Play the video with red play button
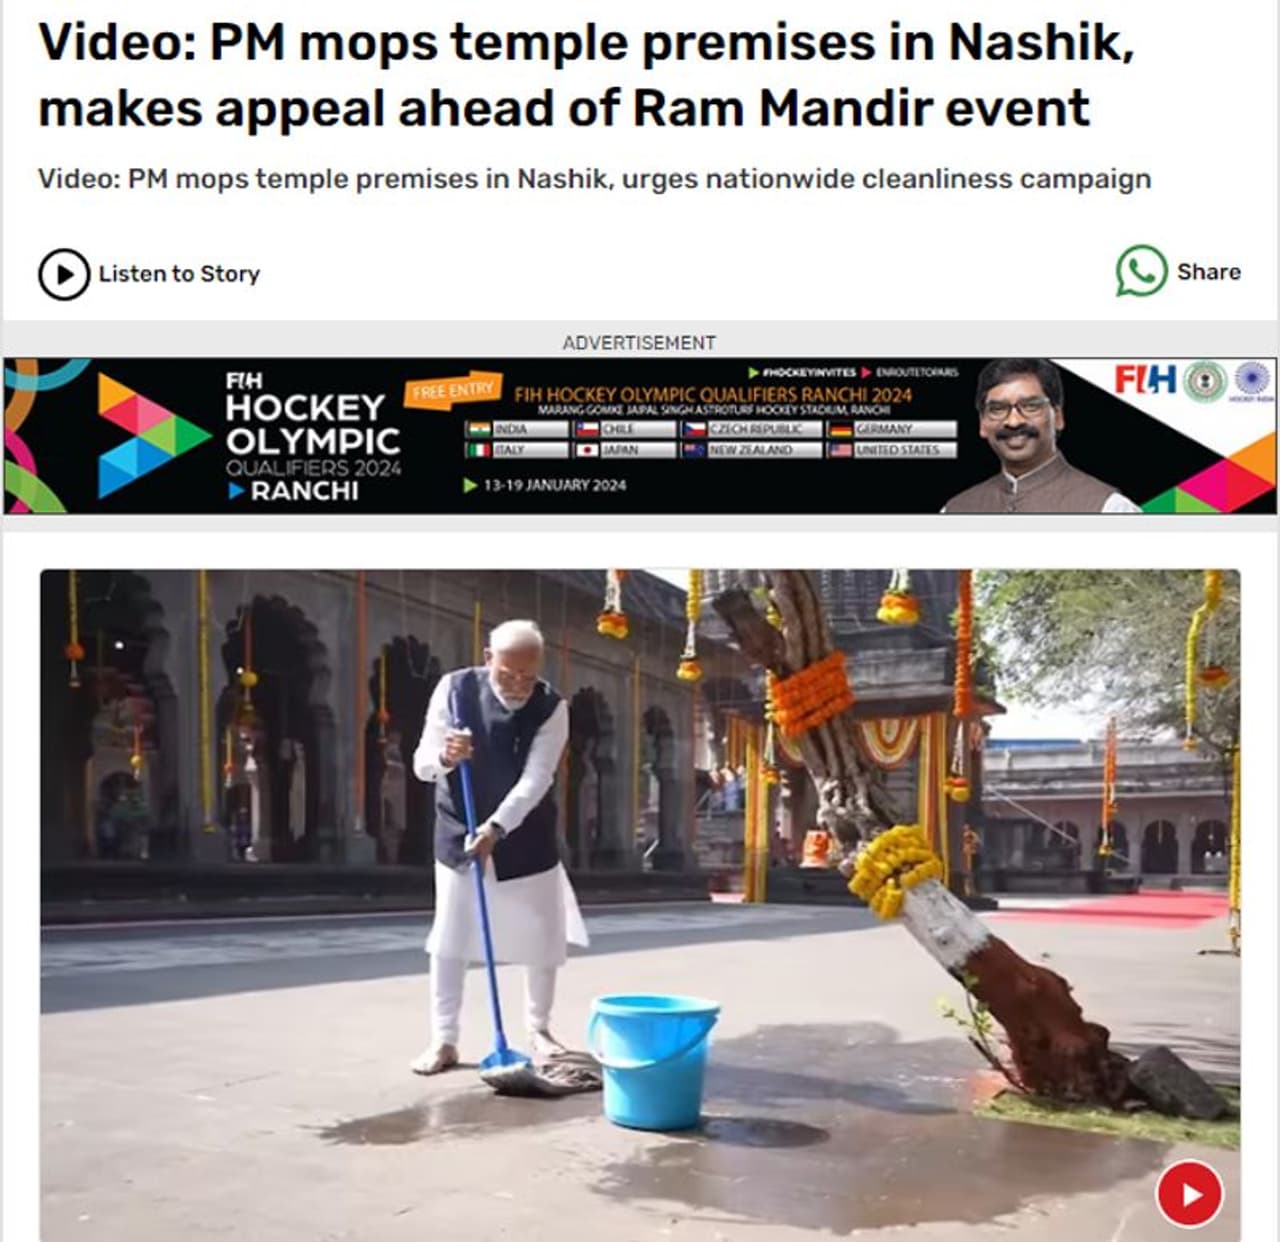This screenshot has width=1280, height=1242. click(x=1189, y=1193)
